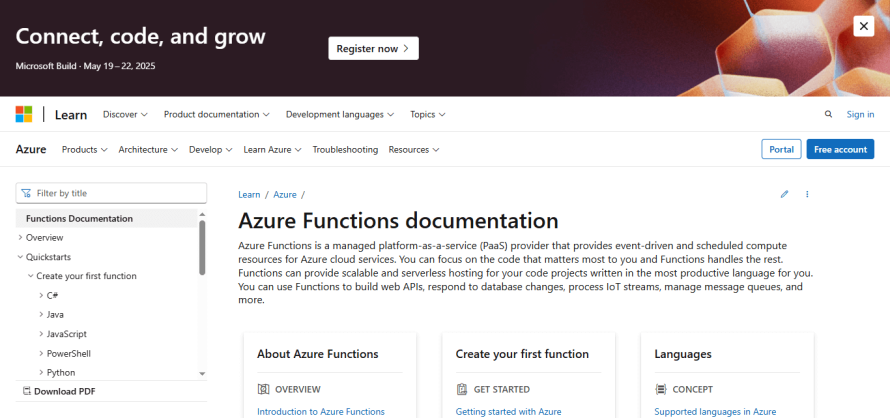
Task: Click the Free account button
Action: click(840, 149)
